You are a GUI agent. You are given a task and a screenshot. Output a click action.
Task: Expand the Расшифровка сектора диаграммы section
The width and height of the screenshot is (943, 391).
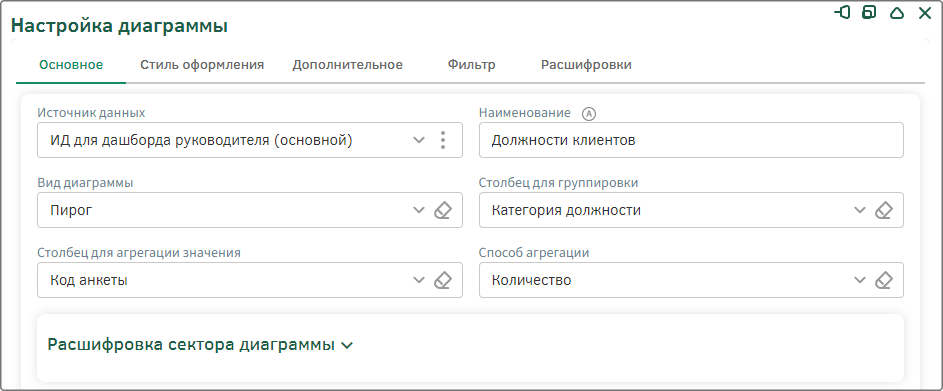200,345
